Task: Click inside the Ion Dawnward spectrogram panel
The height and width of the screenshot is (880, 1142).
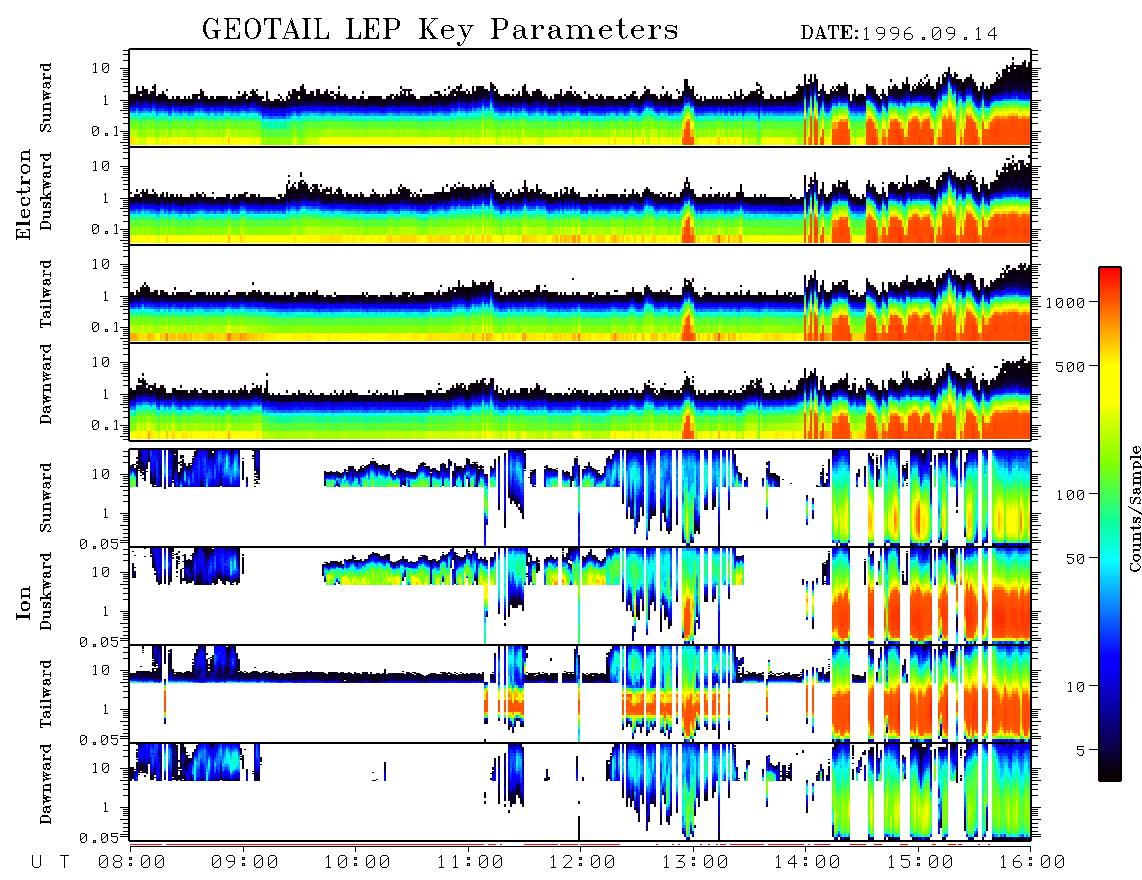Action: click(580, 791)
